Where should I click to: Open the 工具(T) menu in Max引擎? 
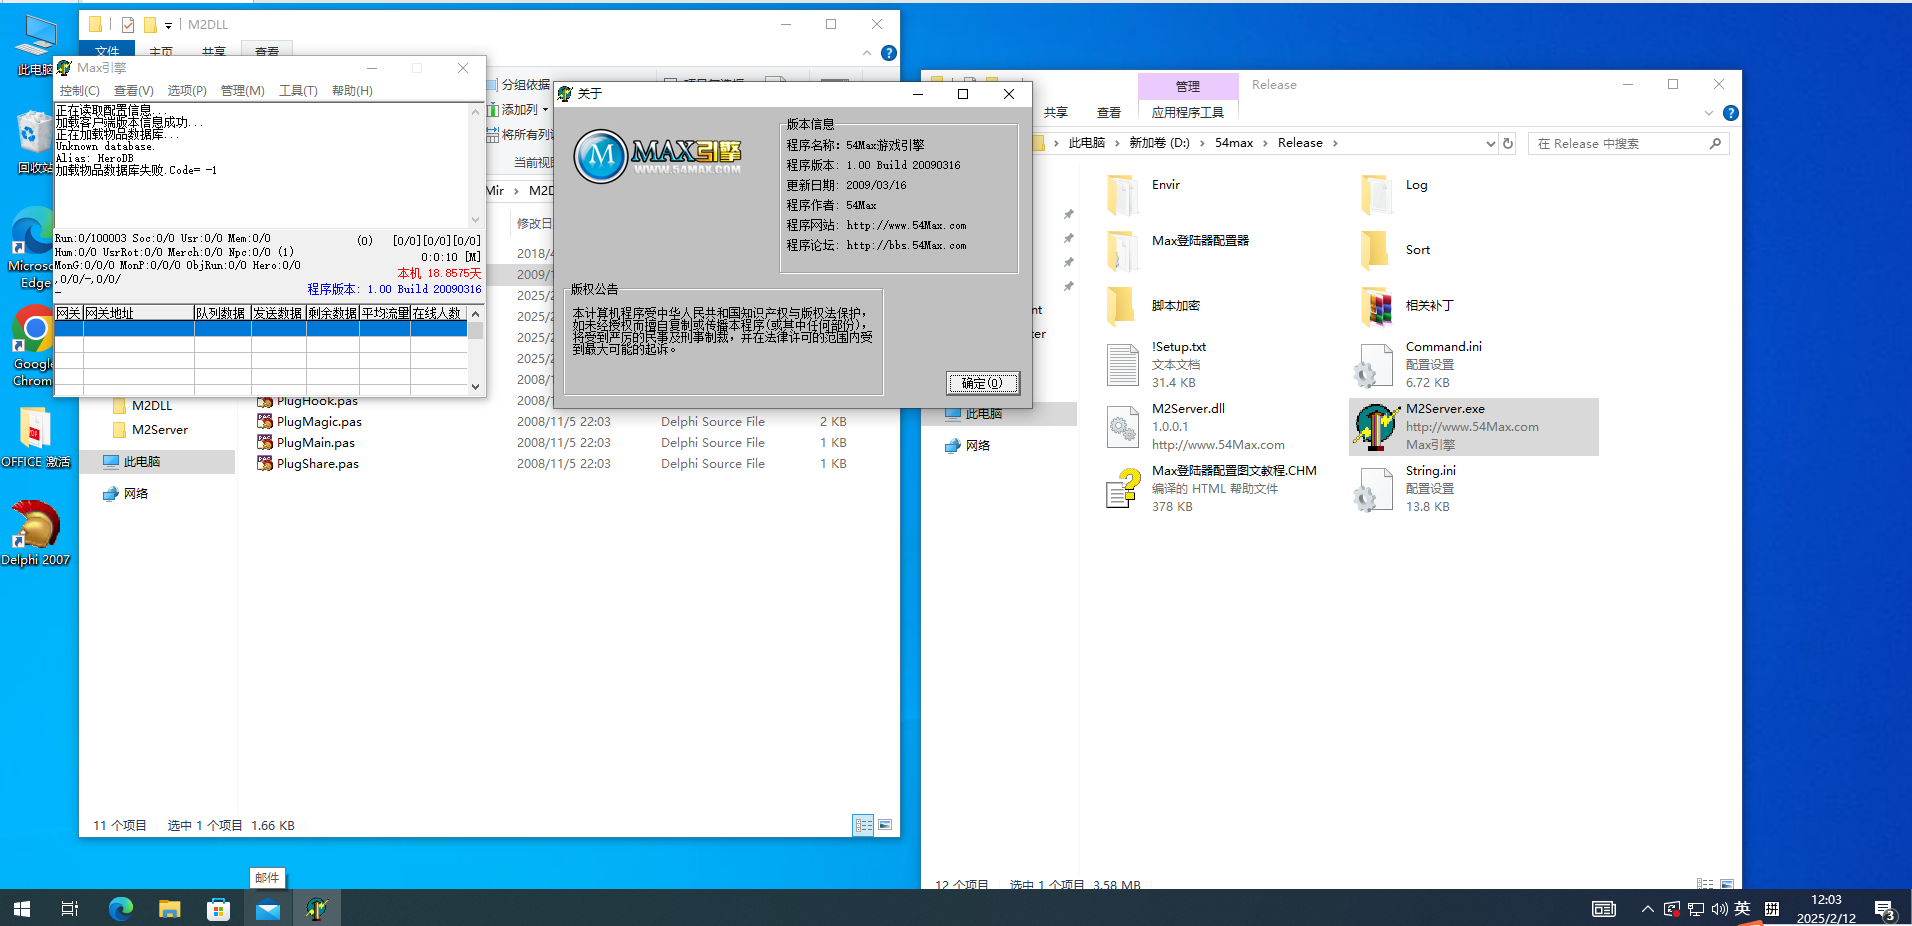[298, 91]
